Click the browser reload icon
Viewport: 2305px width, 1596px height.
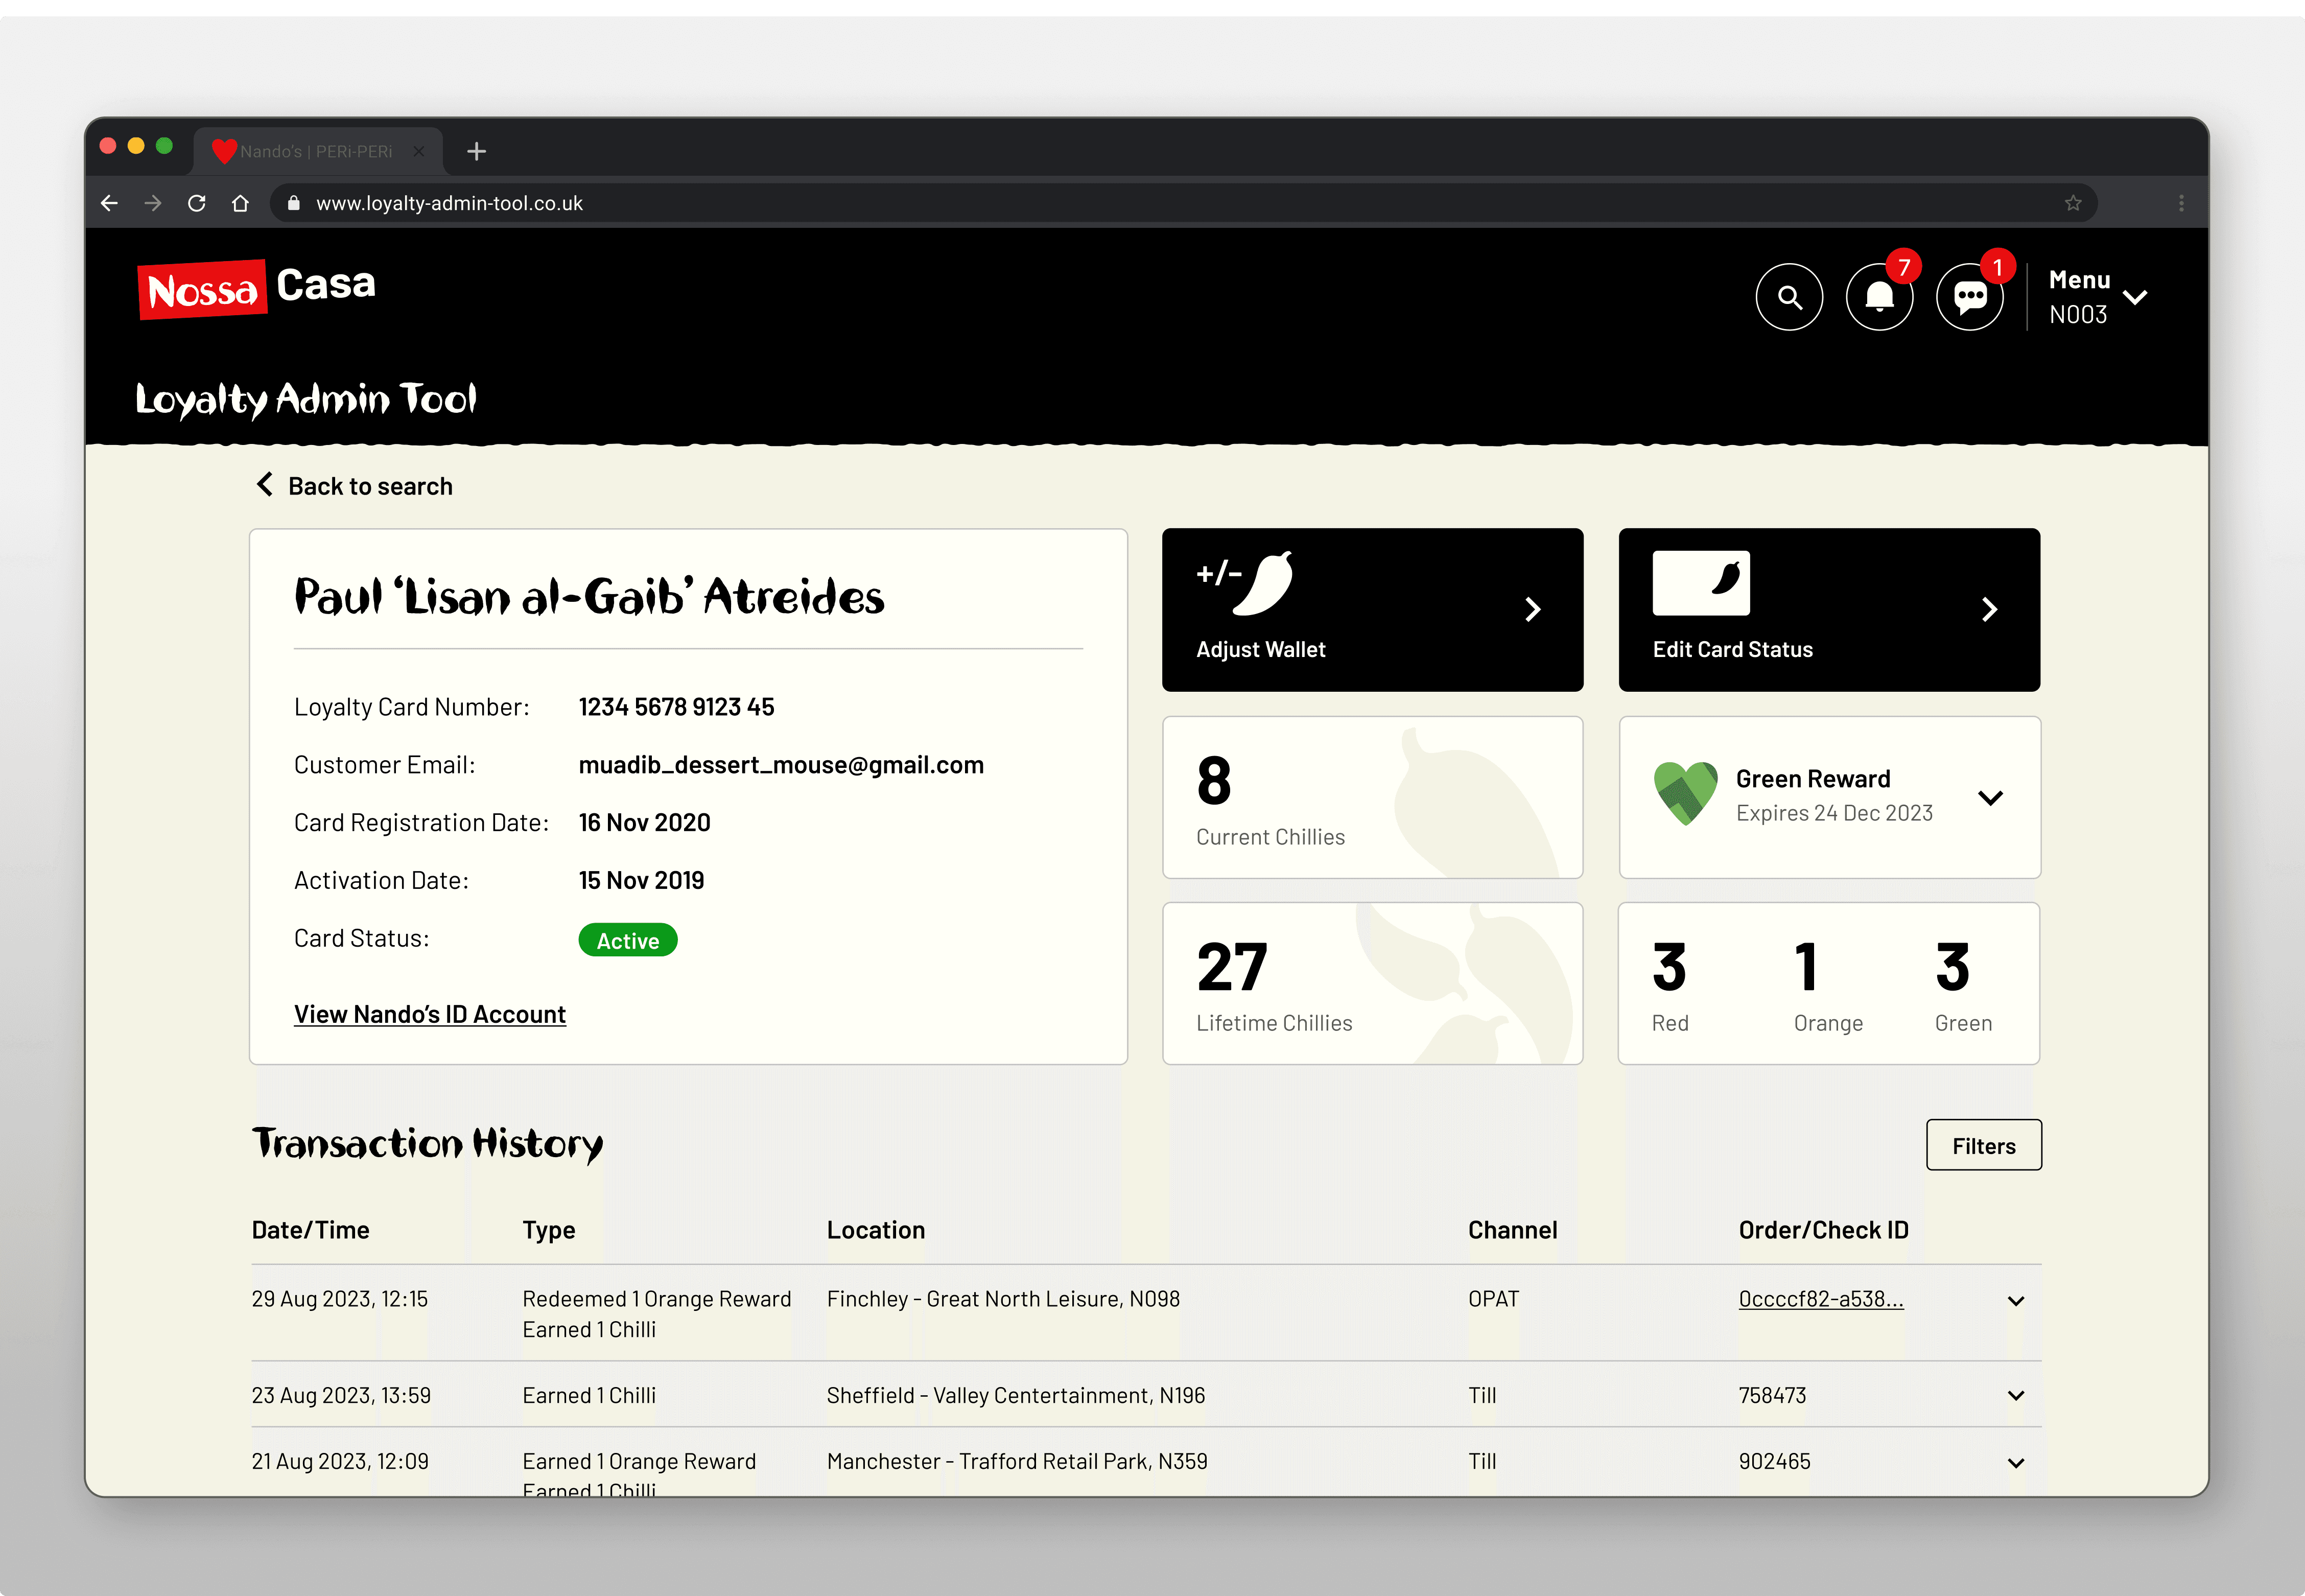click(197, 203)
